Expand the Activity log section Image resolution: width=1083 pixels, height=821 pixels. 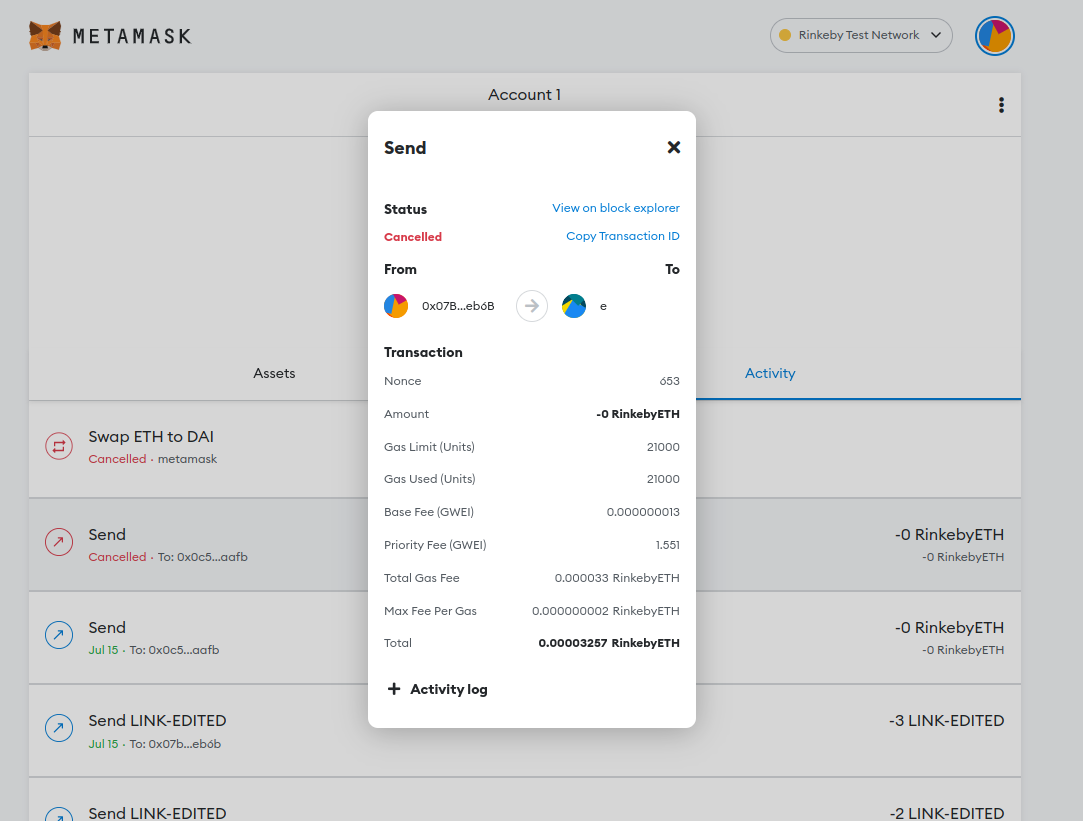pyautogui.click(x=437, y=689)
